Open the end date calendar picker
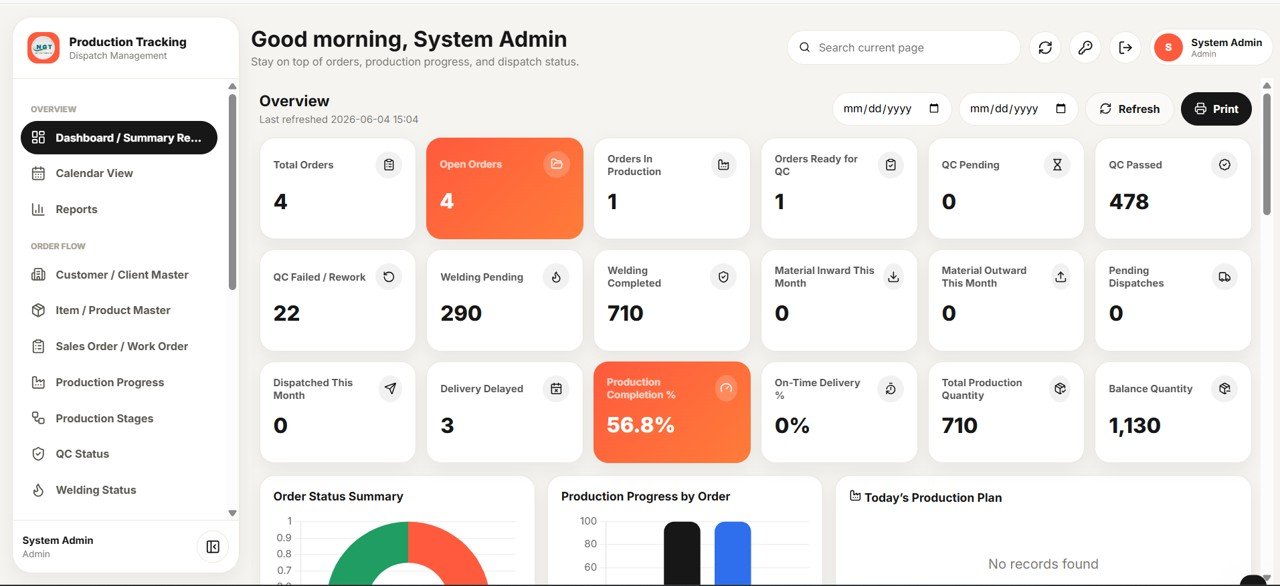This screenshot has height=586, width=1280. [1061, 109]
